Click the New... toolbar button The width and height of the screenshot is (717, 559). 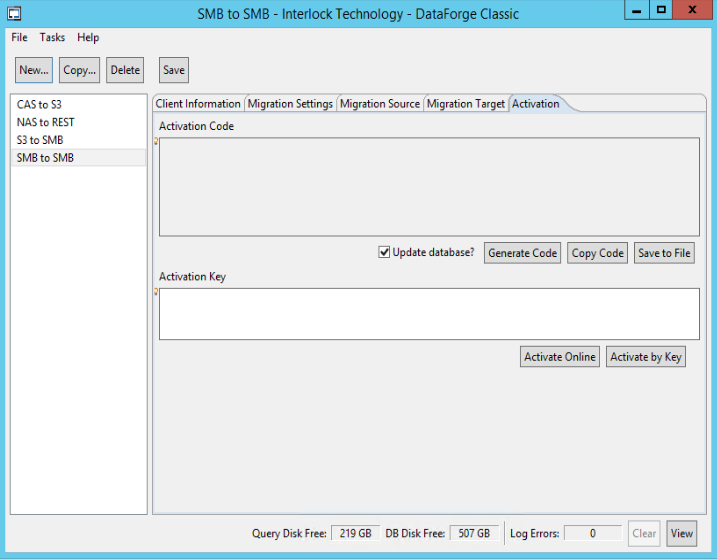pyautogui.click(x=33, y=70)
